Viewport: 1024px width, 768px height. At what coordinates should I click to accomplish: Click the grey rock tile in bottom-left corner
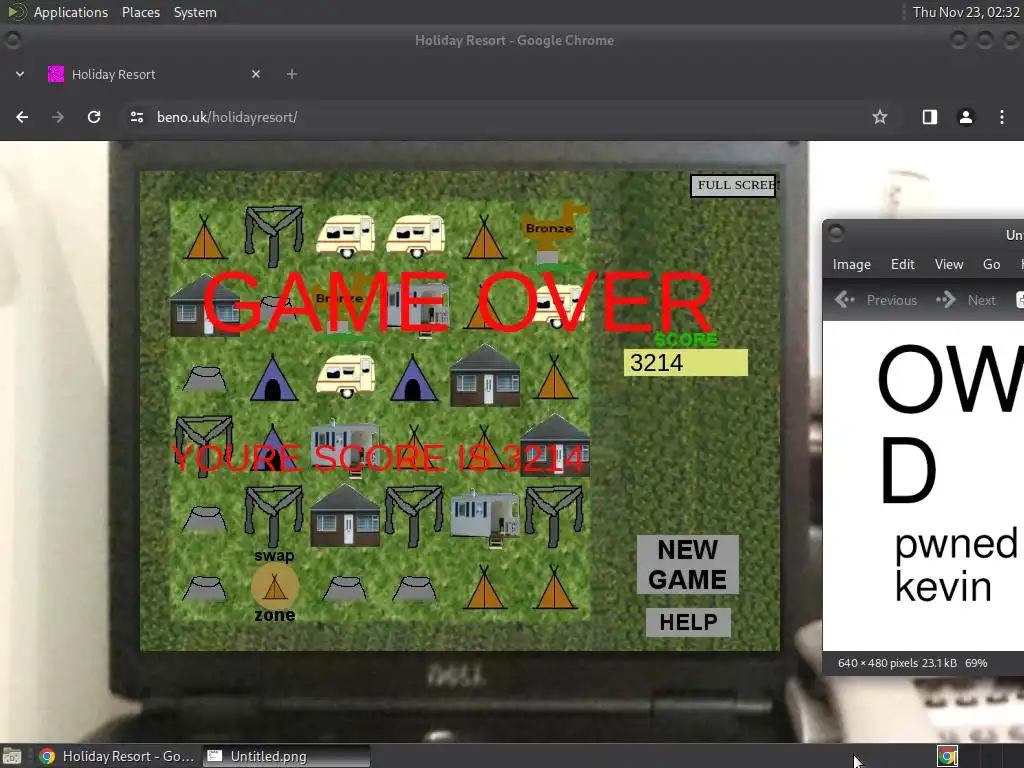[x=205, y=588]
